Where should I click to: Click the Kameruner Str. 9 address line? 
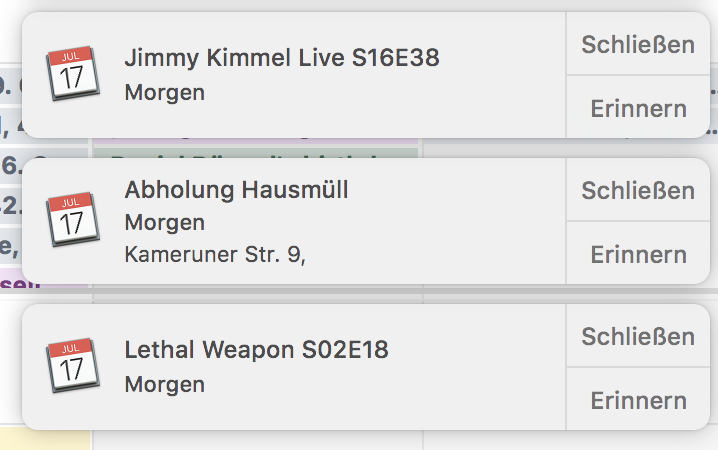point(215,255)
